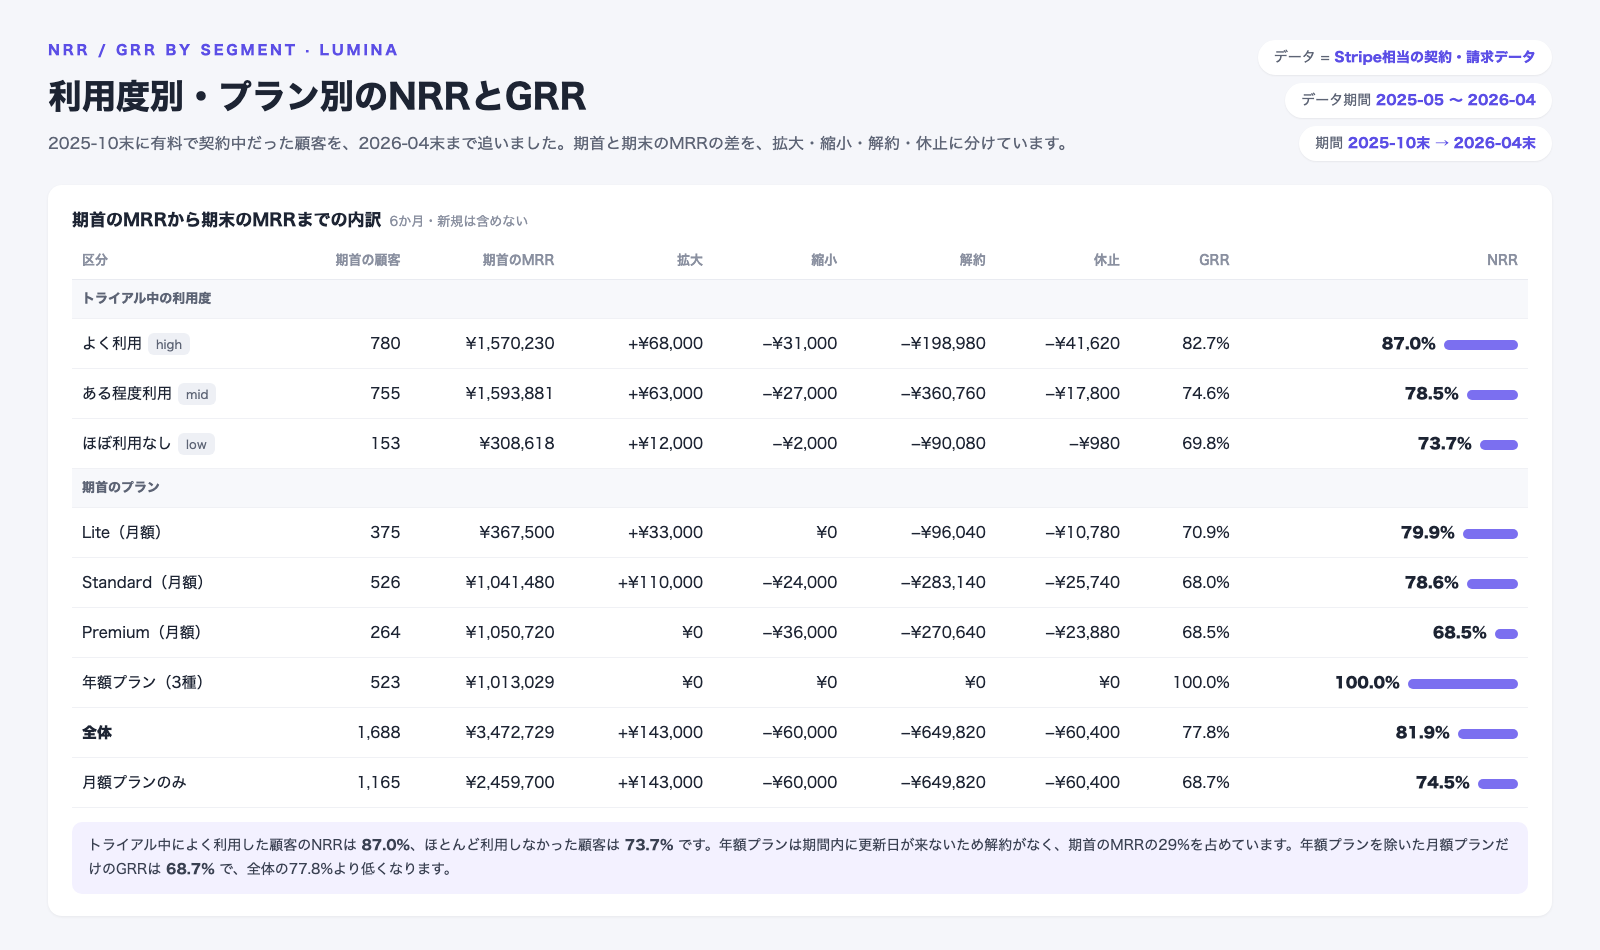Click the データ期間 2025-05 〜 2026-04 pill
The image size is (1600, 950).
(x=1418, y=100)
